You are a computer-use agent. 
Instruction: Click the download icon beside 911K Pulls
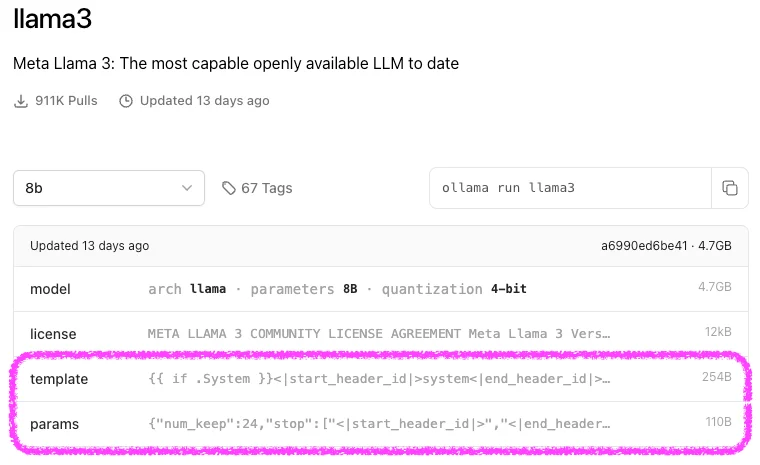21,101
